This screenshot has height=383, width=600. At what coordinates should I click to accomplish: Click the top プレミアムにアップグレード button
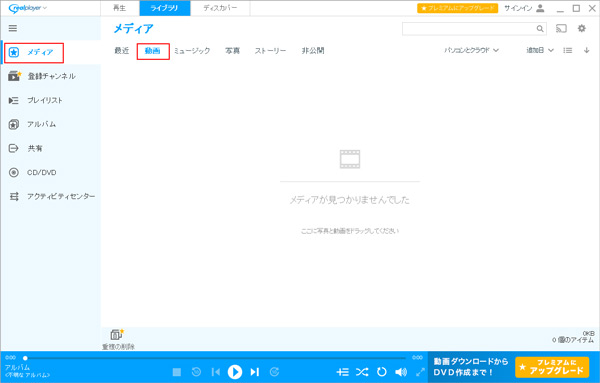(458, 8)
